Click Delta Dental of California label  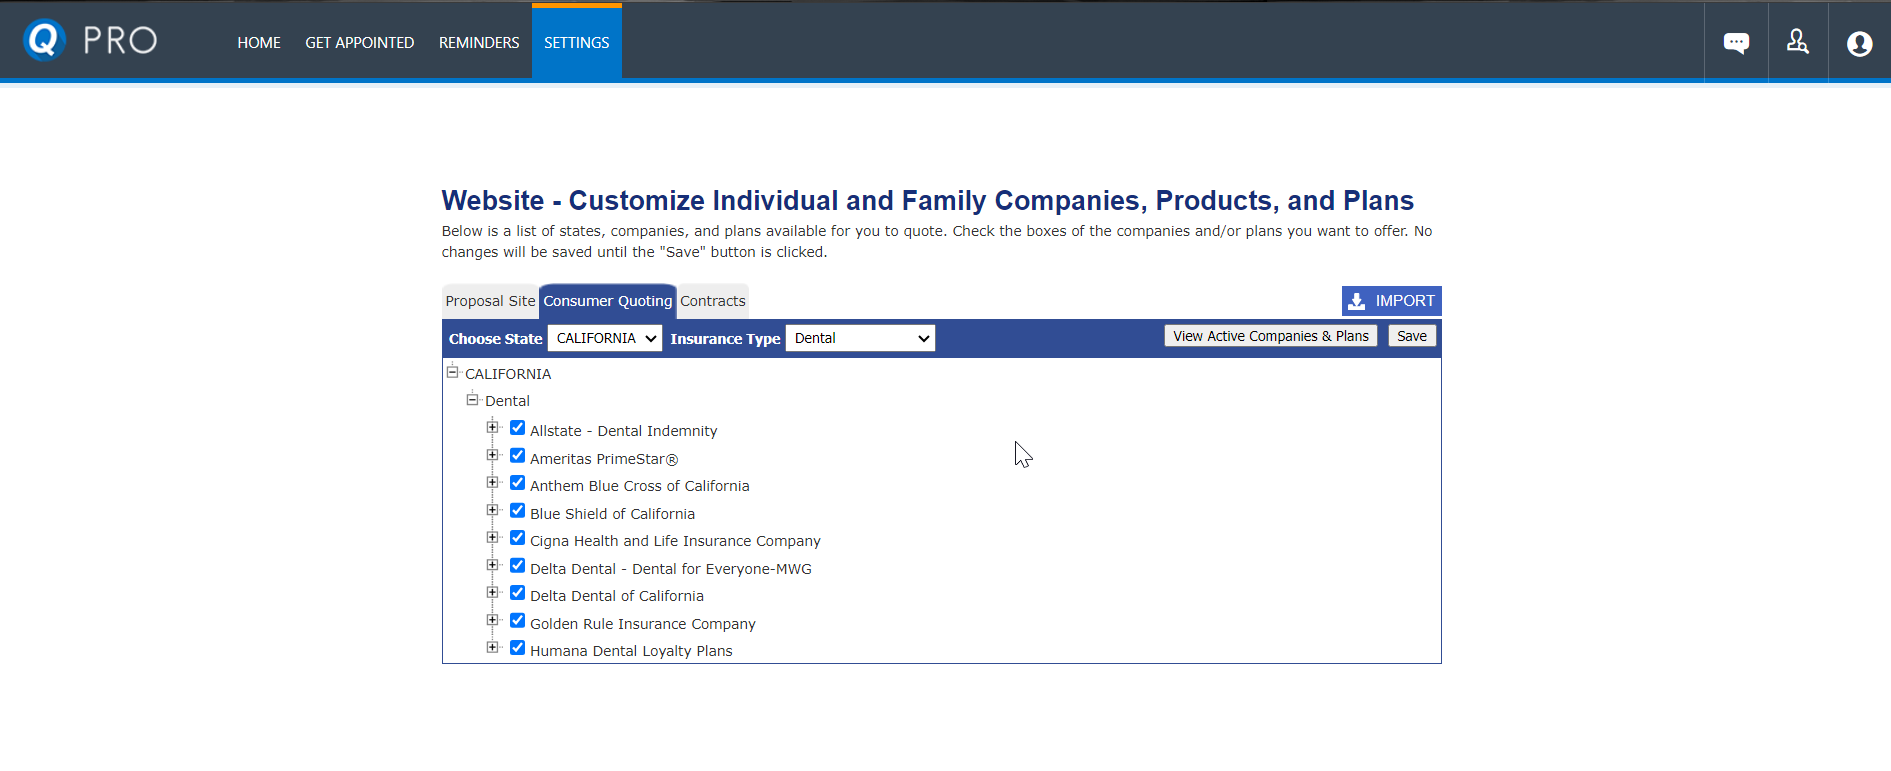pyautogui.click(x=617, y=596)
